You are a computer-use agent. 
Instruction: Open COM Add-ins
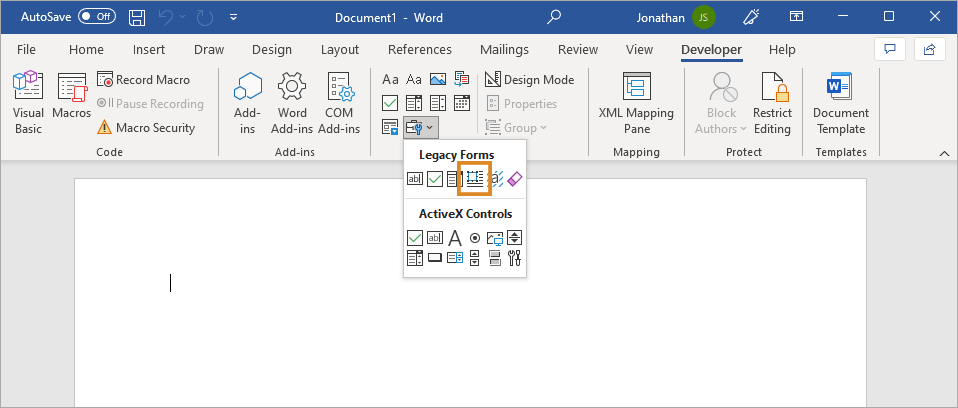339,103
